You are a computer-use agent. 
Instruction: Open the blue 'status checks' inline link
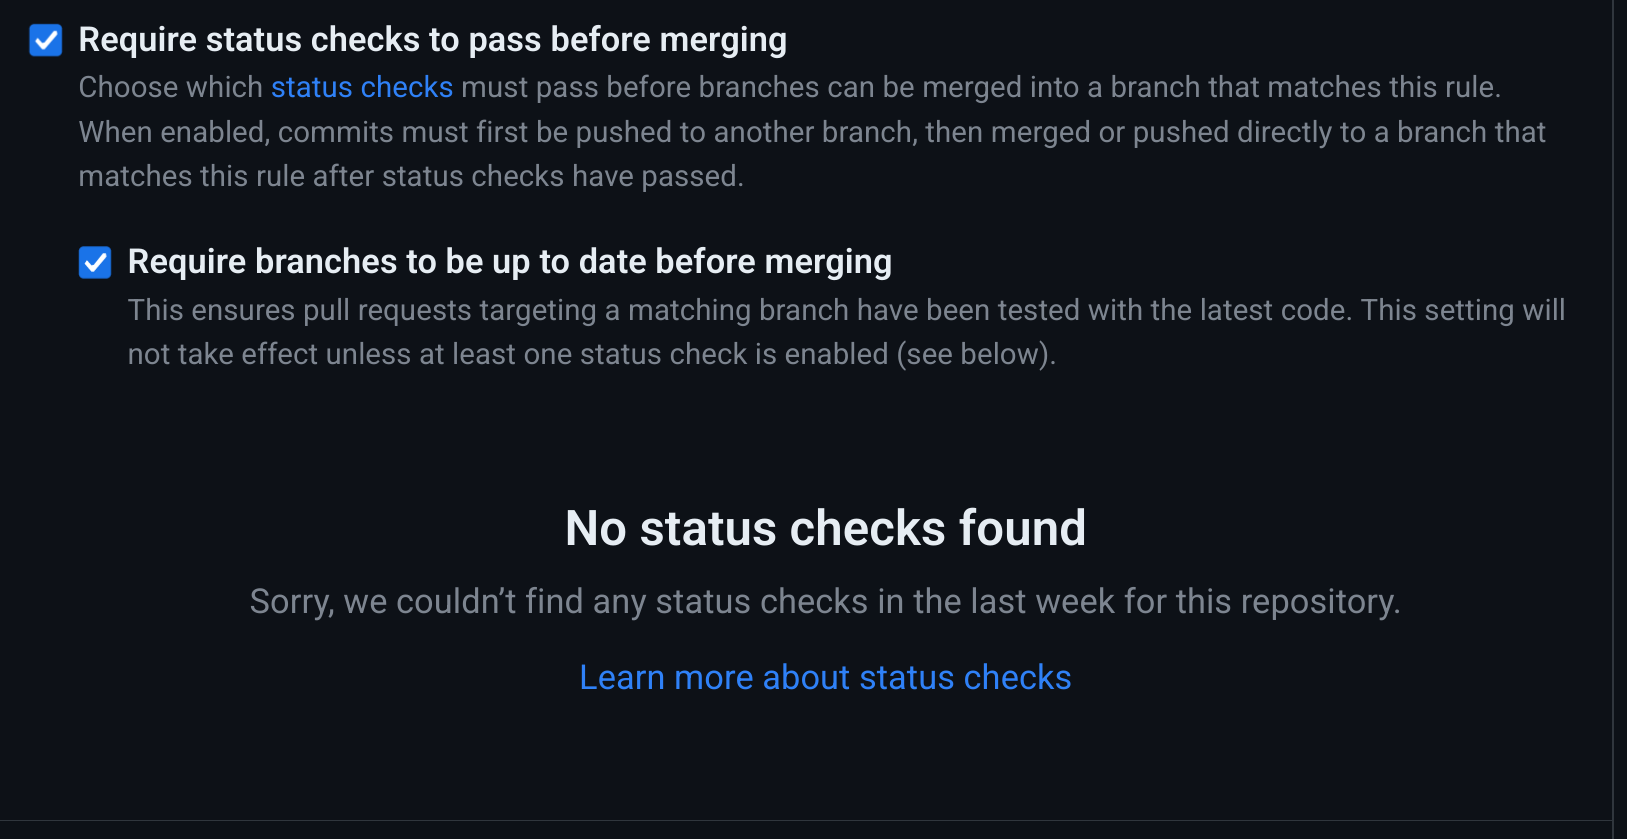pos(362,88)
